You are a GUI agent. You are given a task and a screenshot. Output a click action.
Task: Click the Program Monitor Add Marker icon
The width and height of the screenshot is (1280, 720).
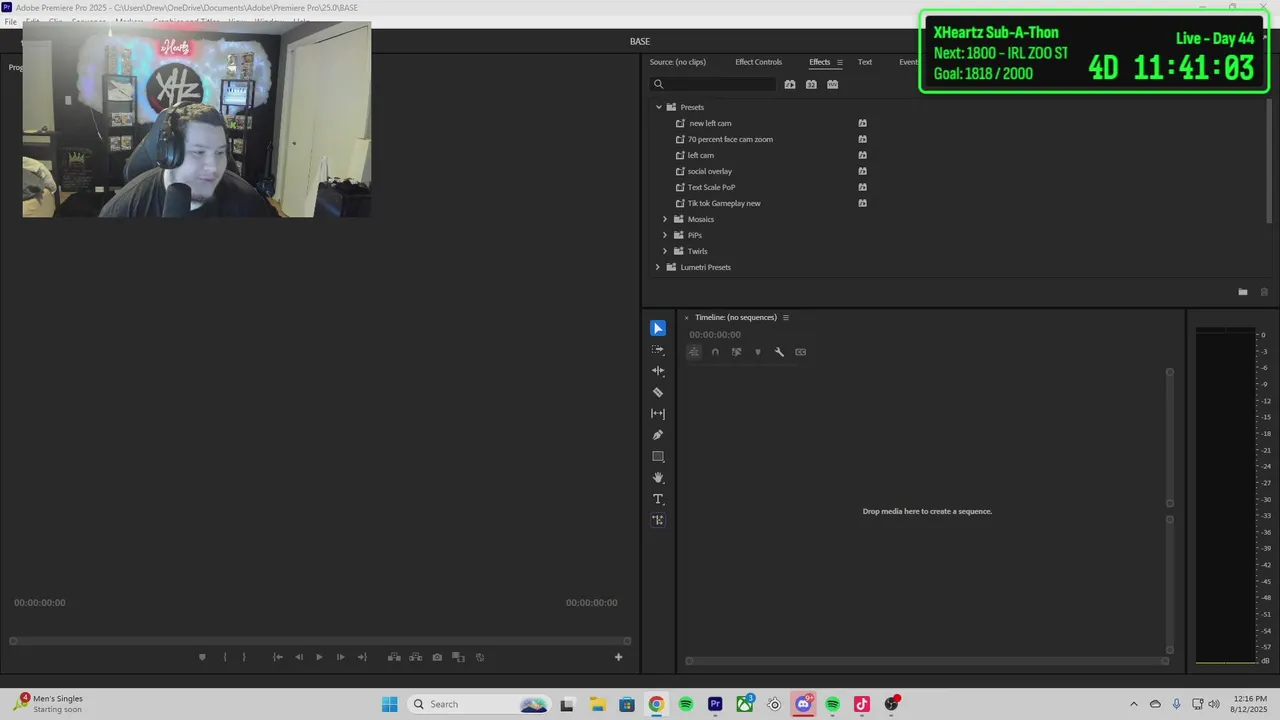click(202, 657)
